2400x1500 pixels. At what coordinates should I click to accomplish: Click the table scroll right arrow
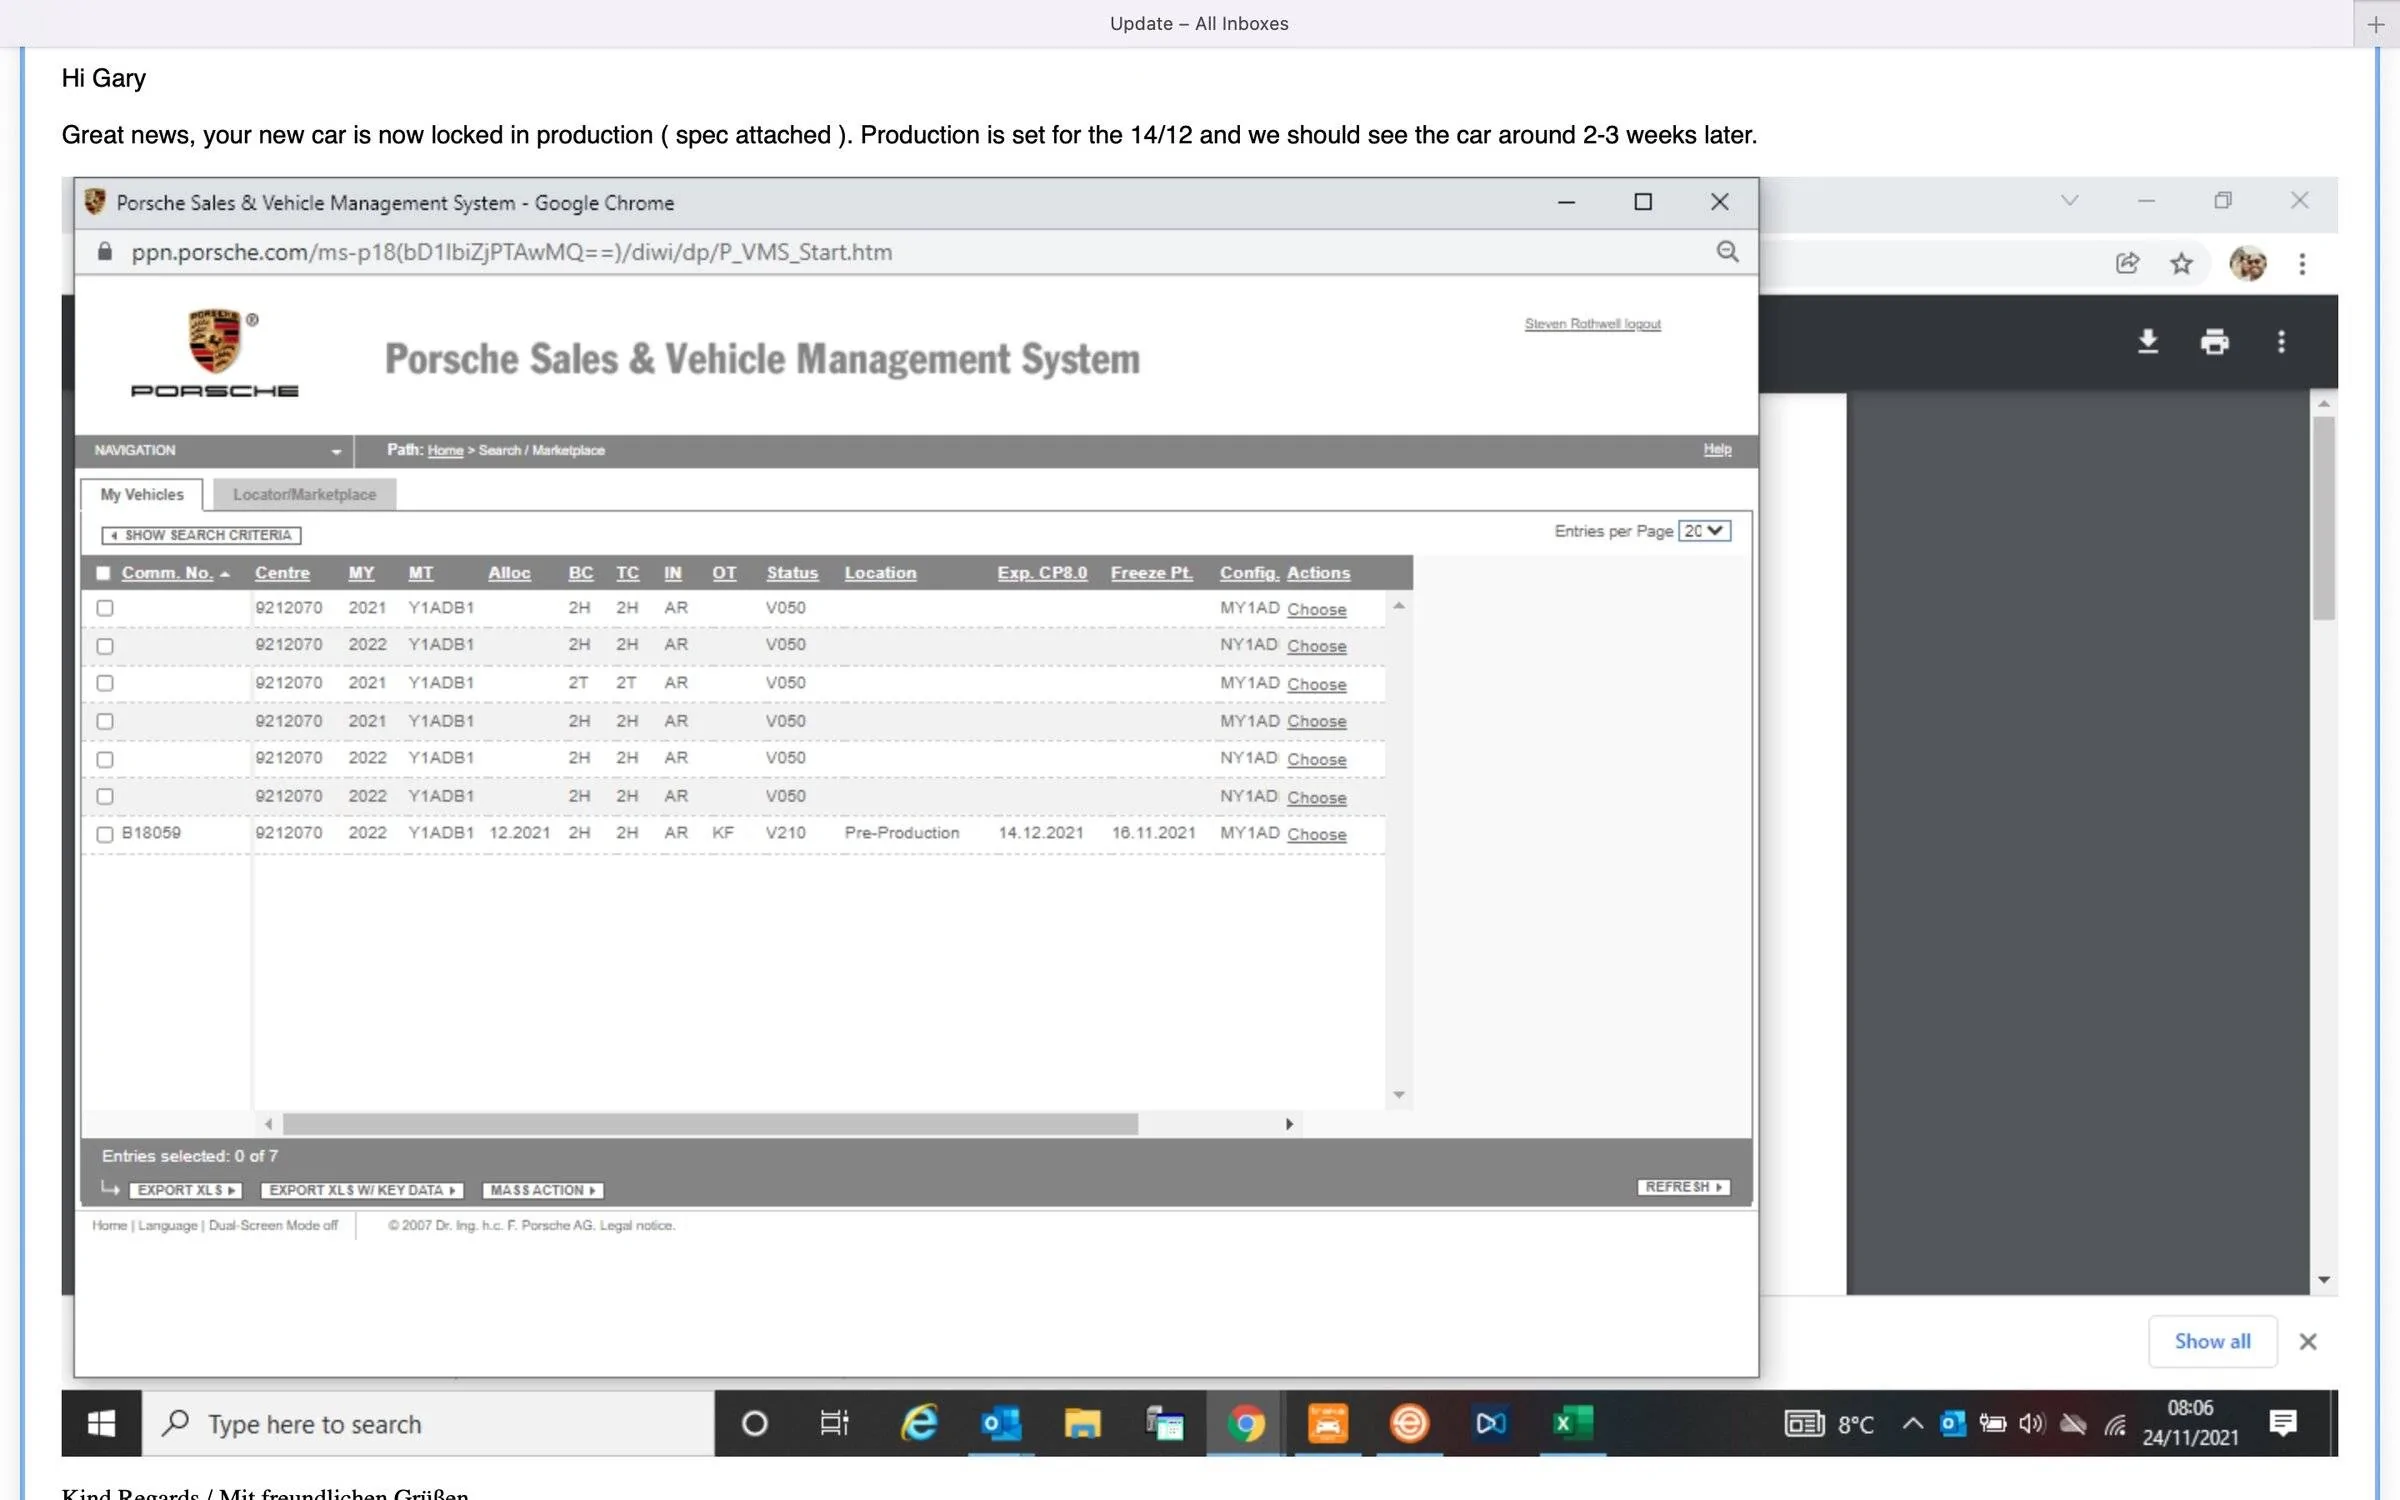tap(1289, 1124)
